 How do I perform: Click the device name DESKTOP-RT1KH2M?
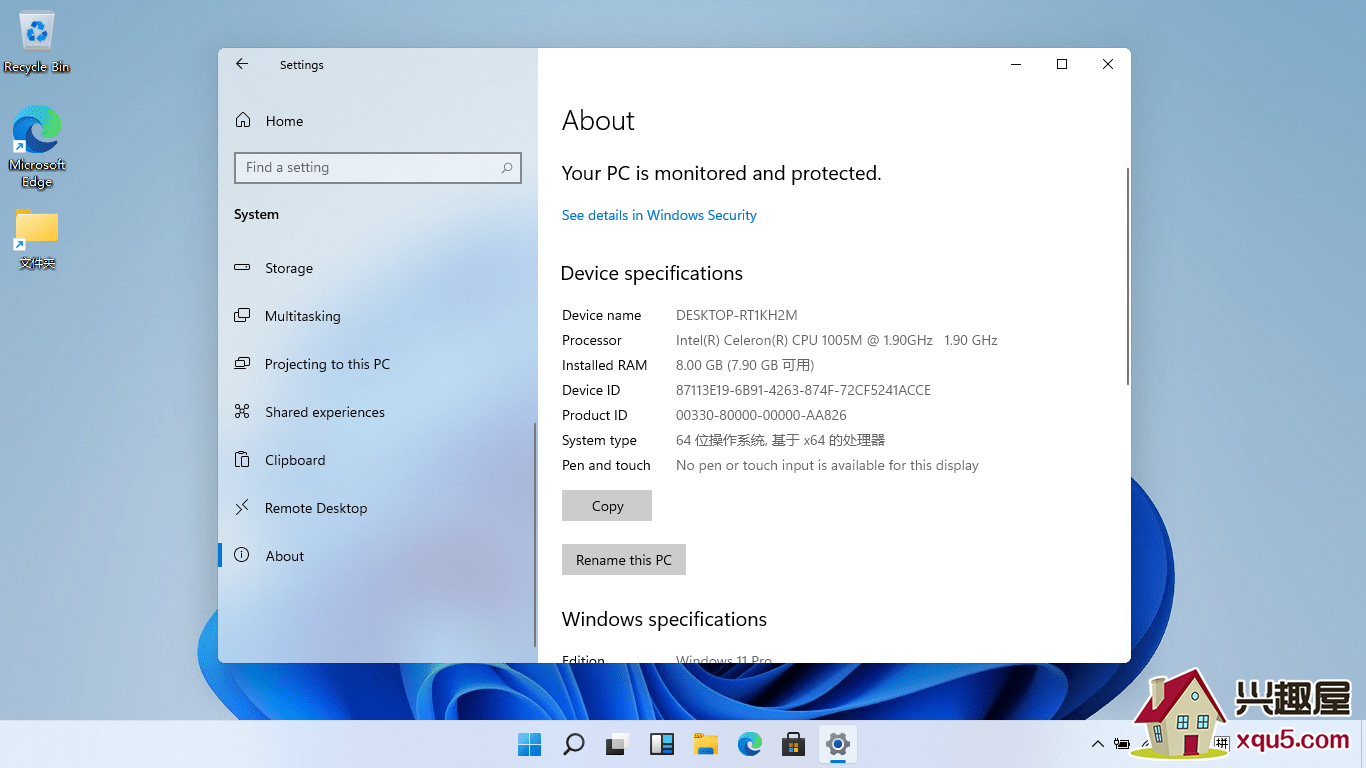click(737, 315)
